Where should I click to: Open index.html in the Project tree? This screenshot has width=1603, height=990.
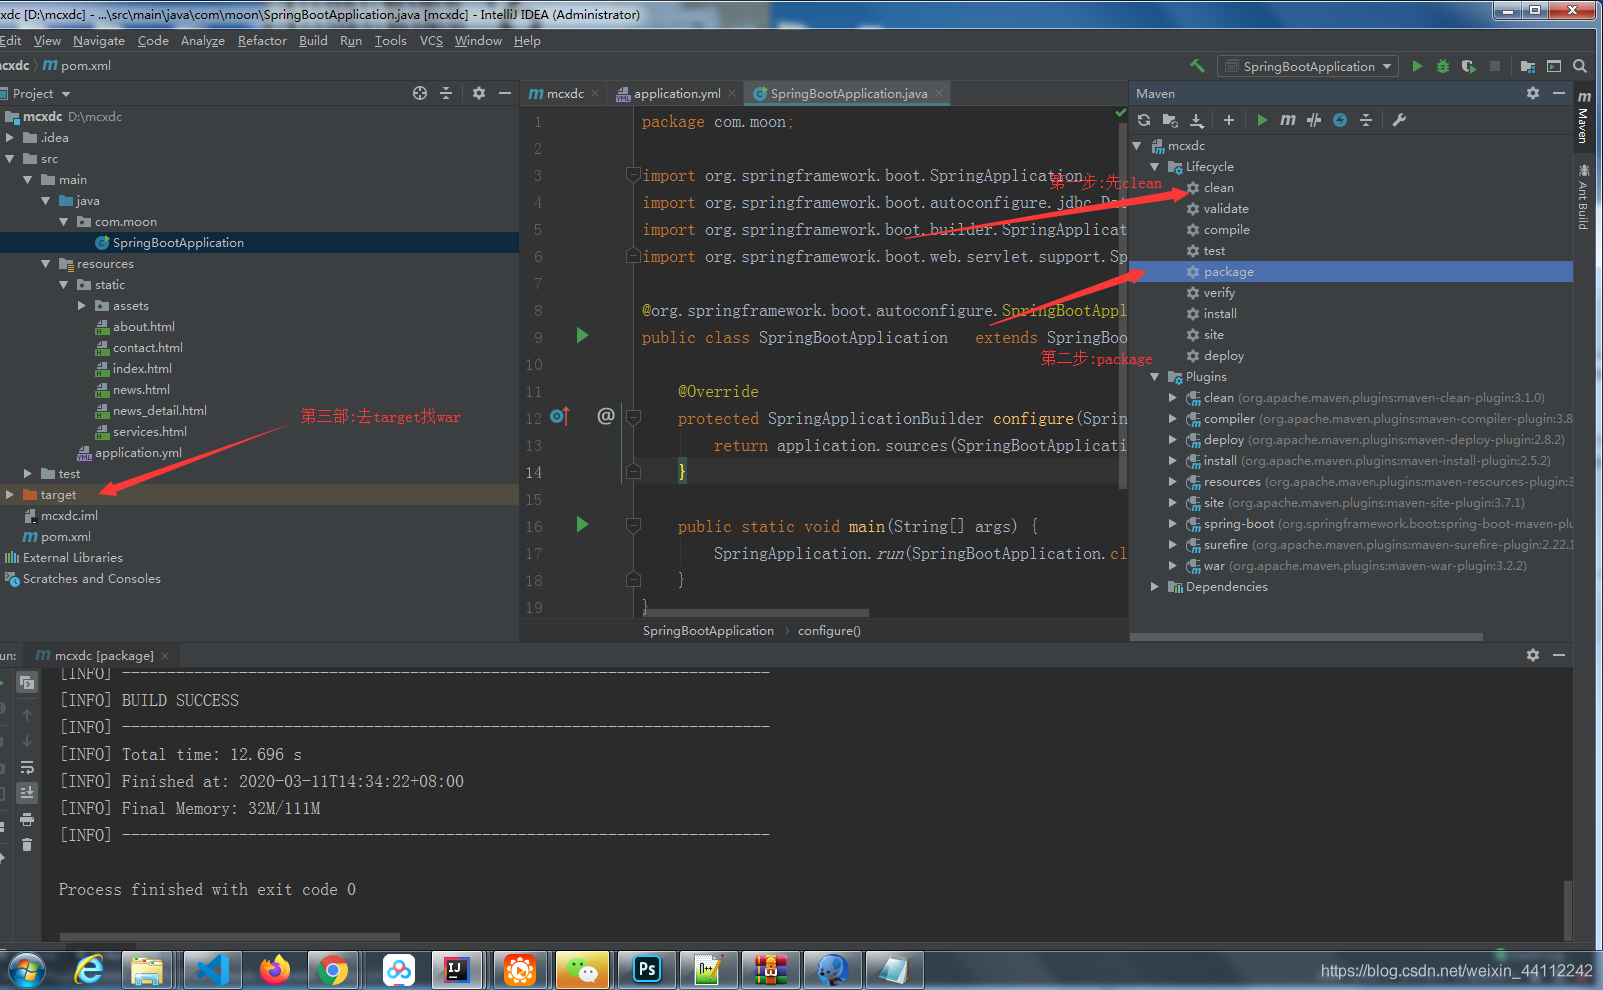(x=142, y=369)
